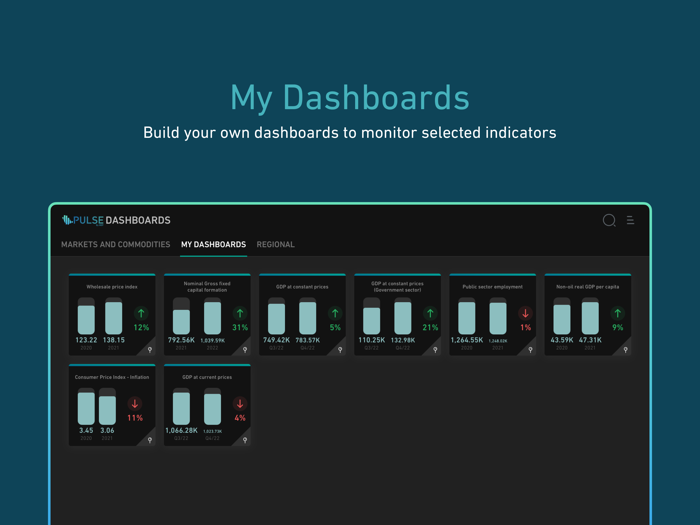Screen dimensions: 700x525
Task: Click pin icon on Non-oil real GDP card
Action: click(x=625, y=350)
